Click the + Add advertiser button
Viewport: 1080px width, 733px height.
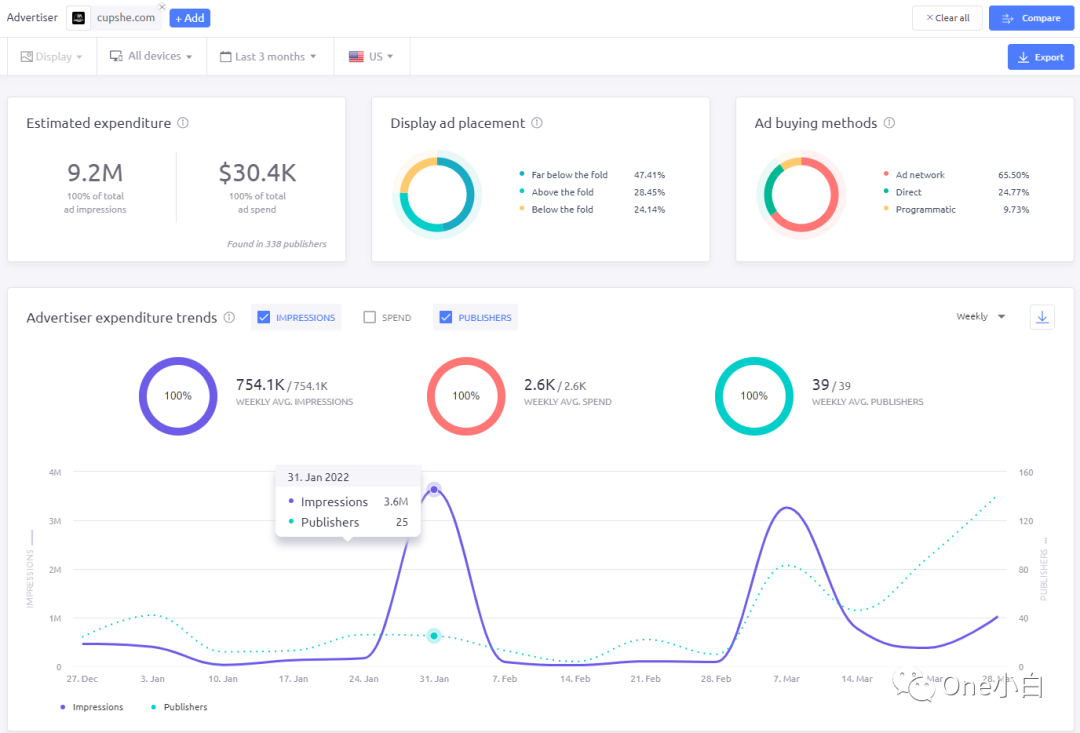(189, 17)
